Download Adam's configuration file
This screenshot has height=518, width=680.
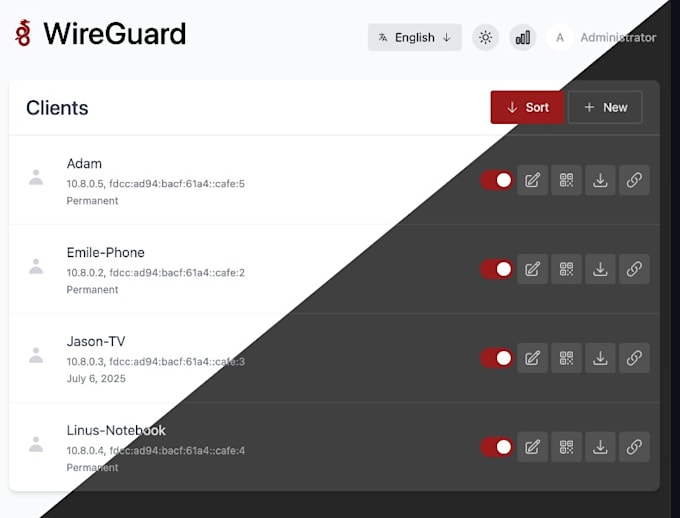pos(600,180)
